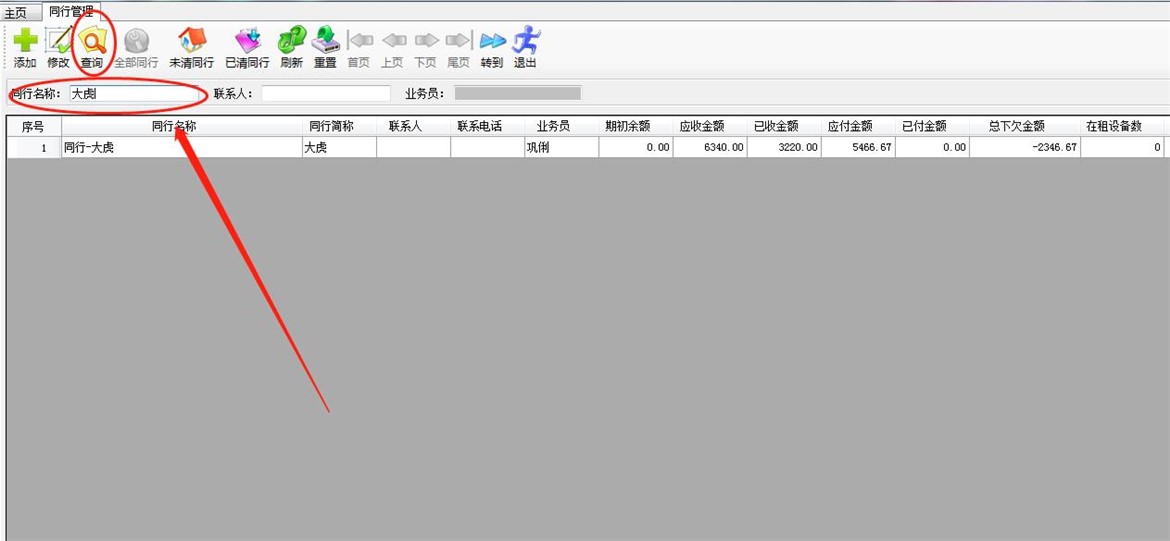Click the 已付金额 cell showing 0.00
The height and width of the screenshot is (541, 1170).
point(932,147)
